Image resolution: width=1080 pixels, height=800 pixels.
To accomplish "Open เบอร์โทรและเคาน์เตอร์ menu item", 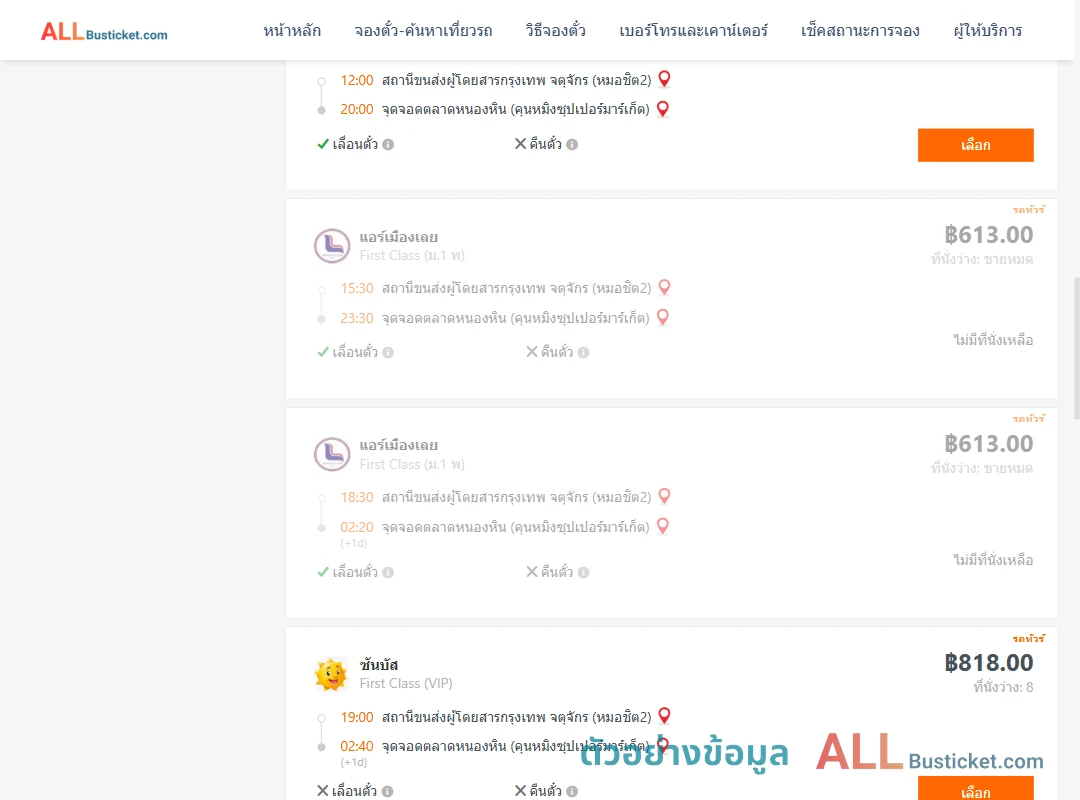I will (x=693, y=31).
